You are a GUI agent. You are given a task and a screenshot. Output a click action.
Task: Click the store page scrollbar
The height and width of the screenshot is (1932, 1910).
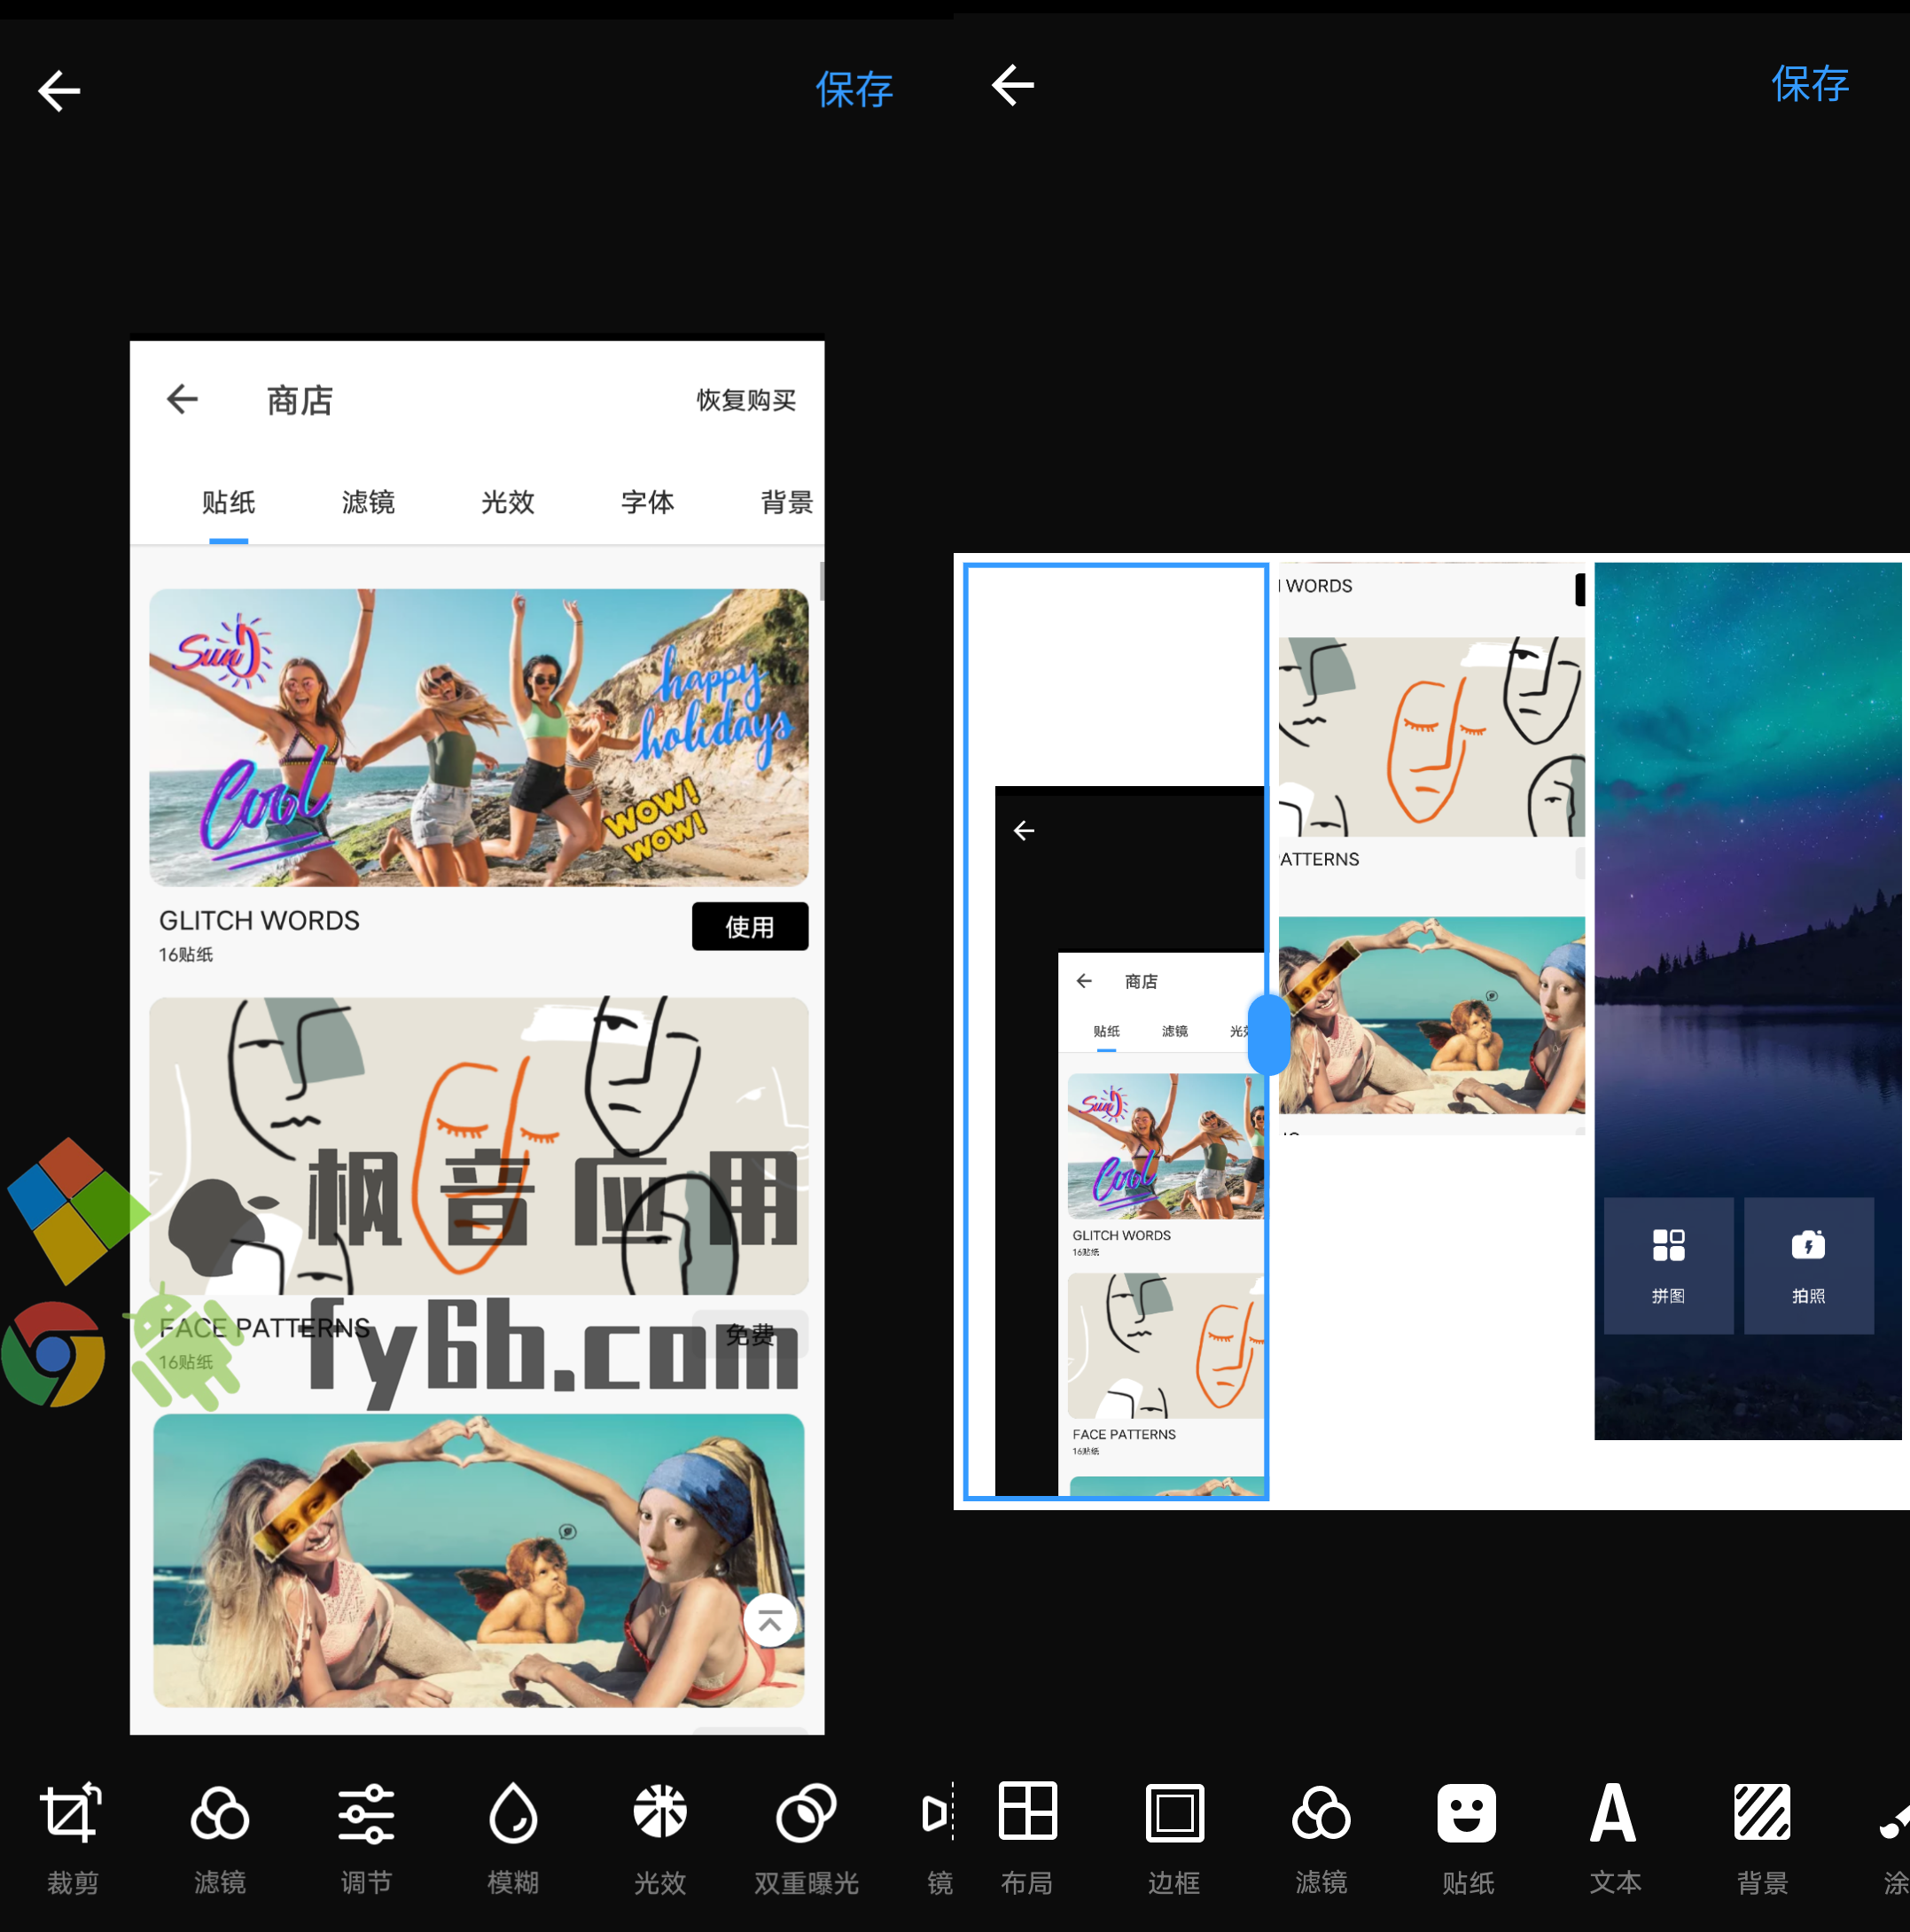pos(821,581)
